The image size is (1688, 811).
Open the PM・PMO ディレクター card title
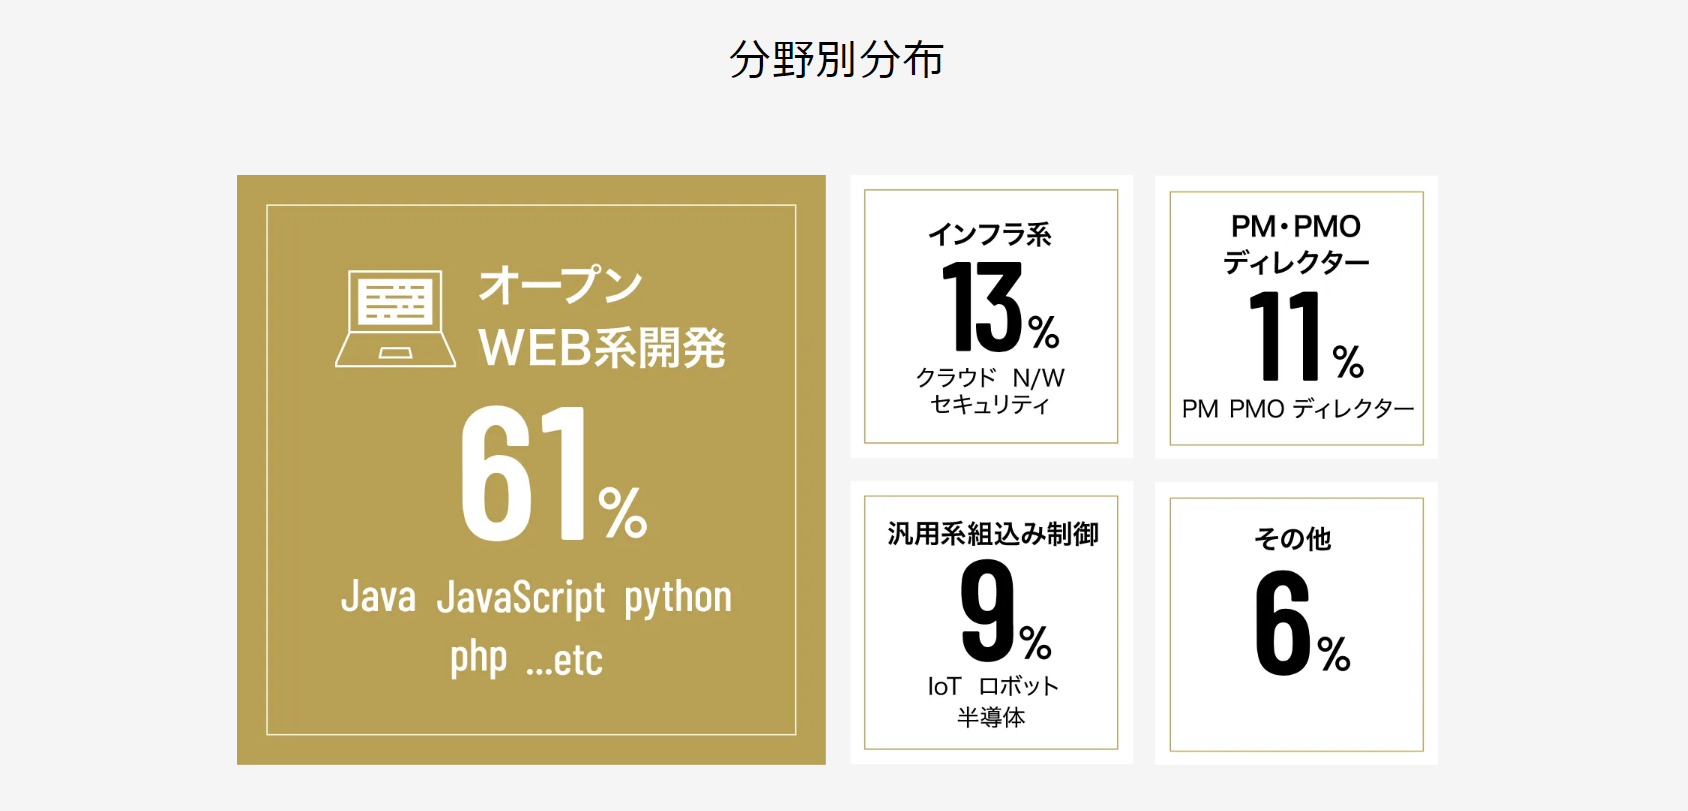tap(1296, 244)
